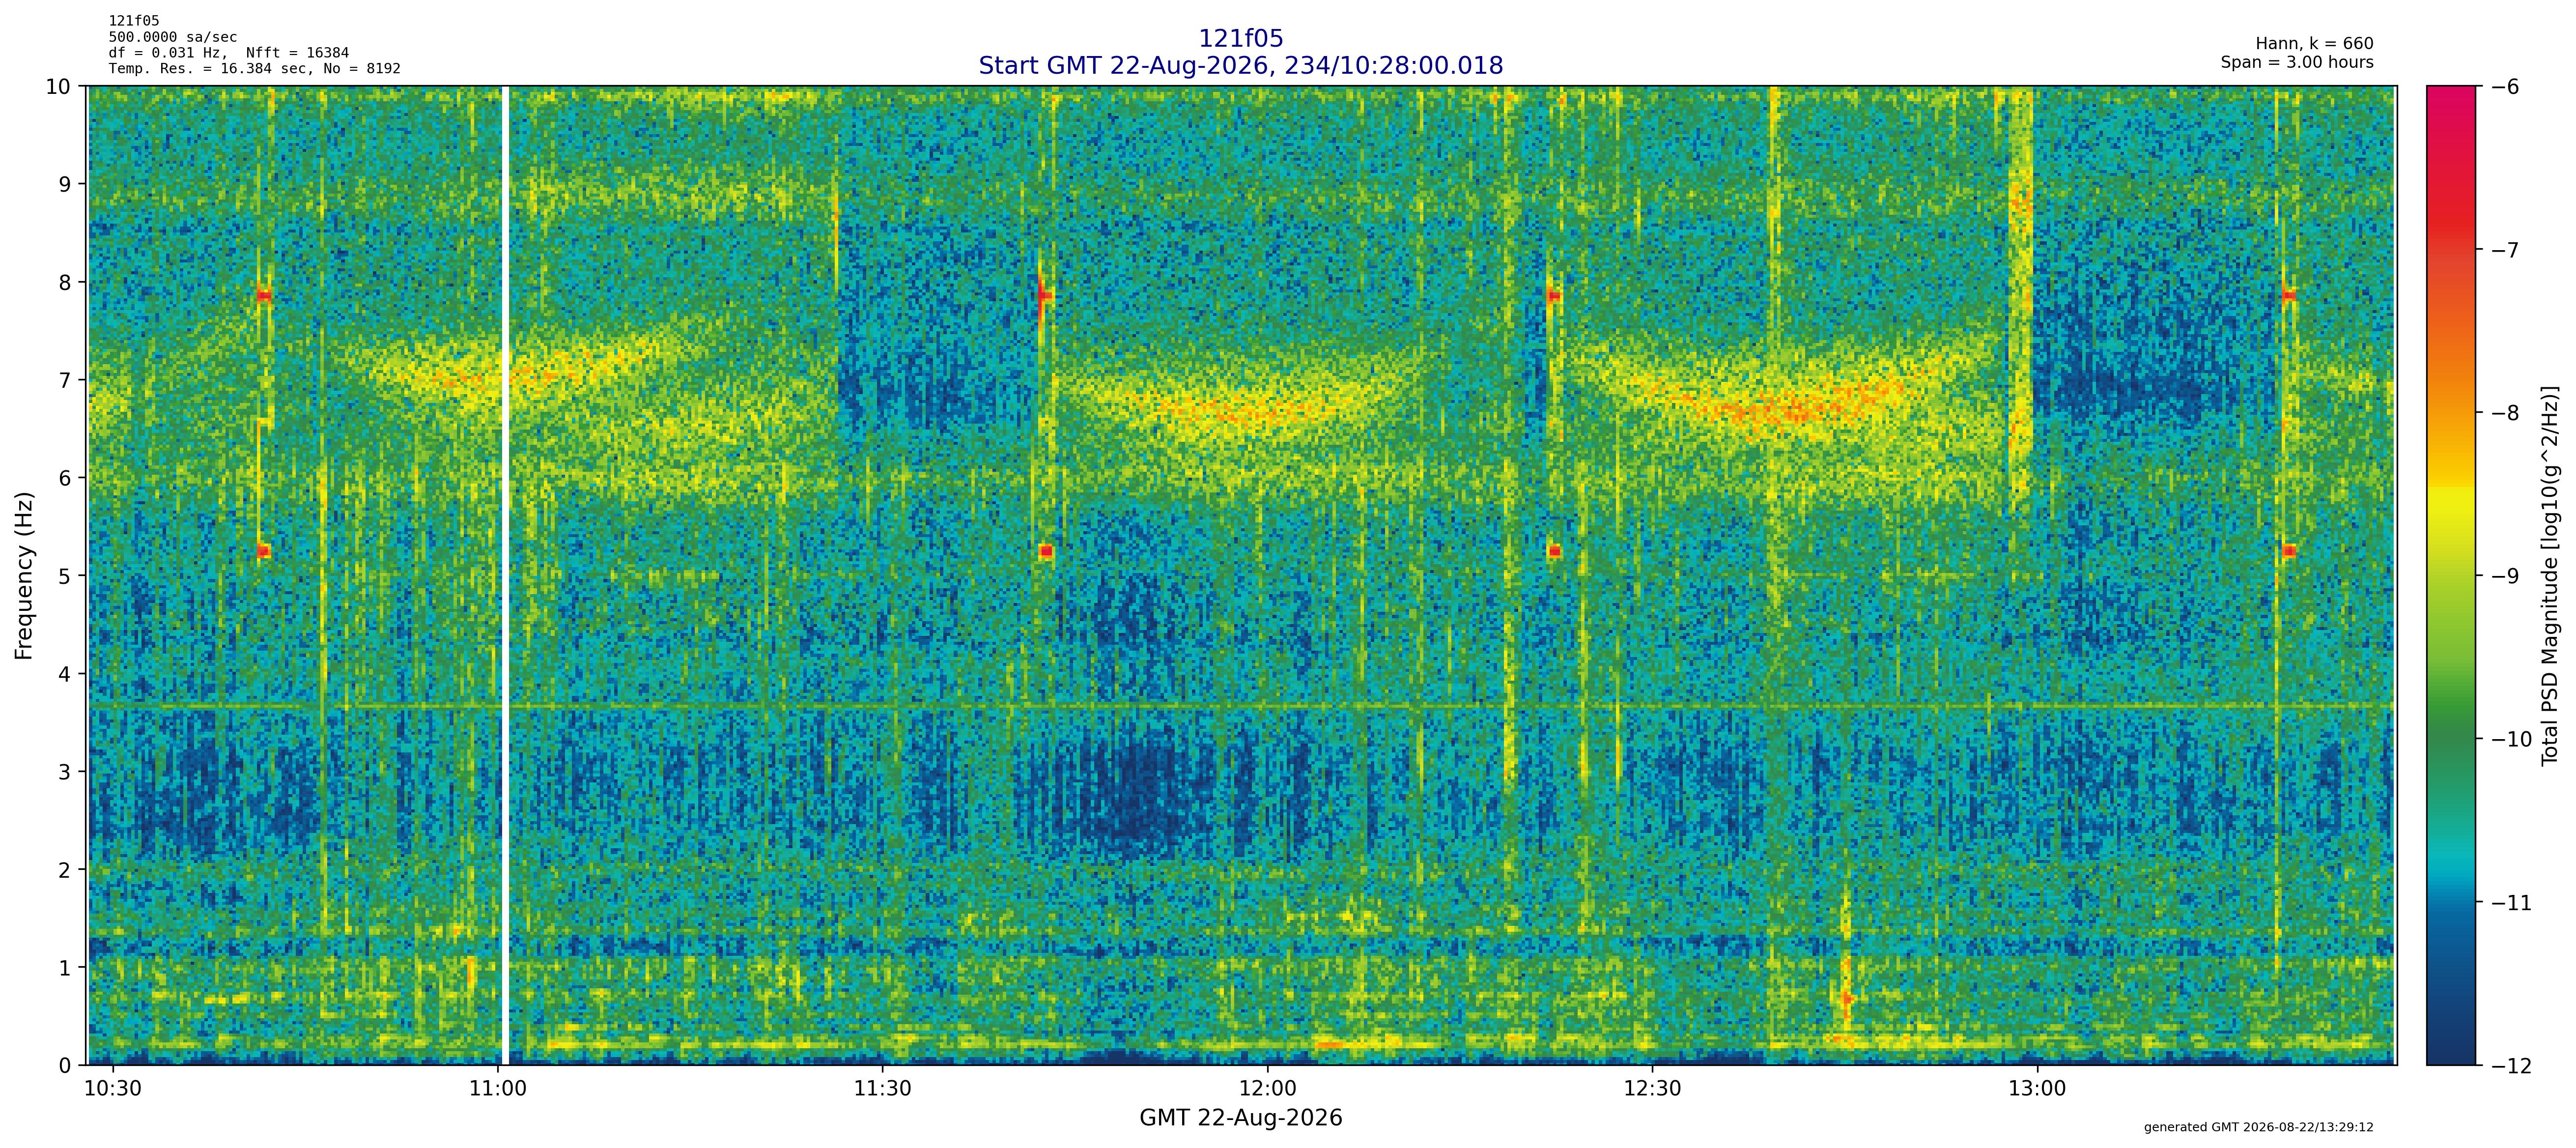The image size is (2576, 1148).
Task: Select frequency axis tick label 8
Action: tap(65, 282)
